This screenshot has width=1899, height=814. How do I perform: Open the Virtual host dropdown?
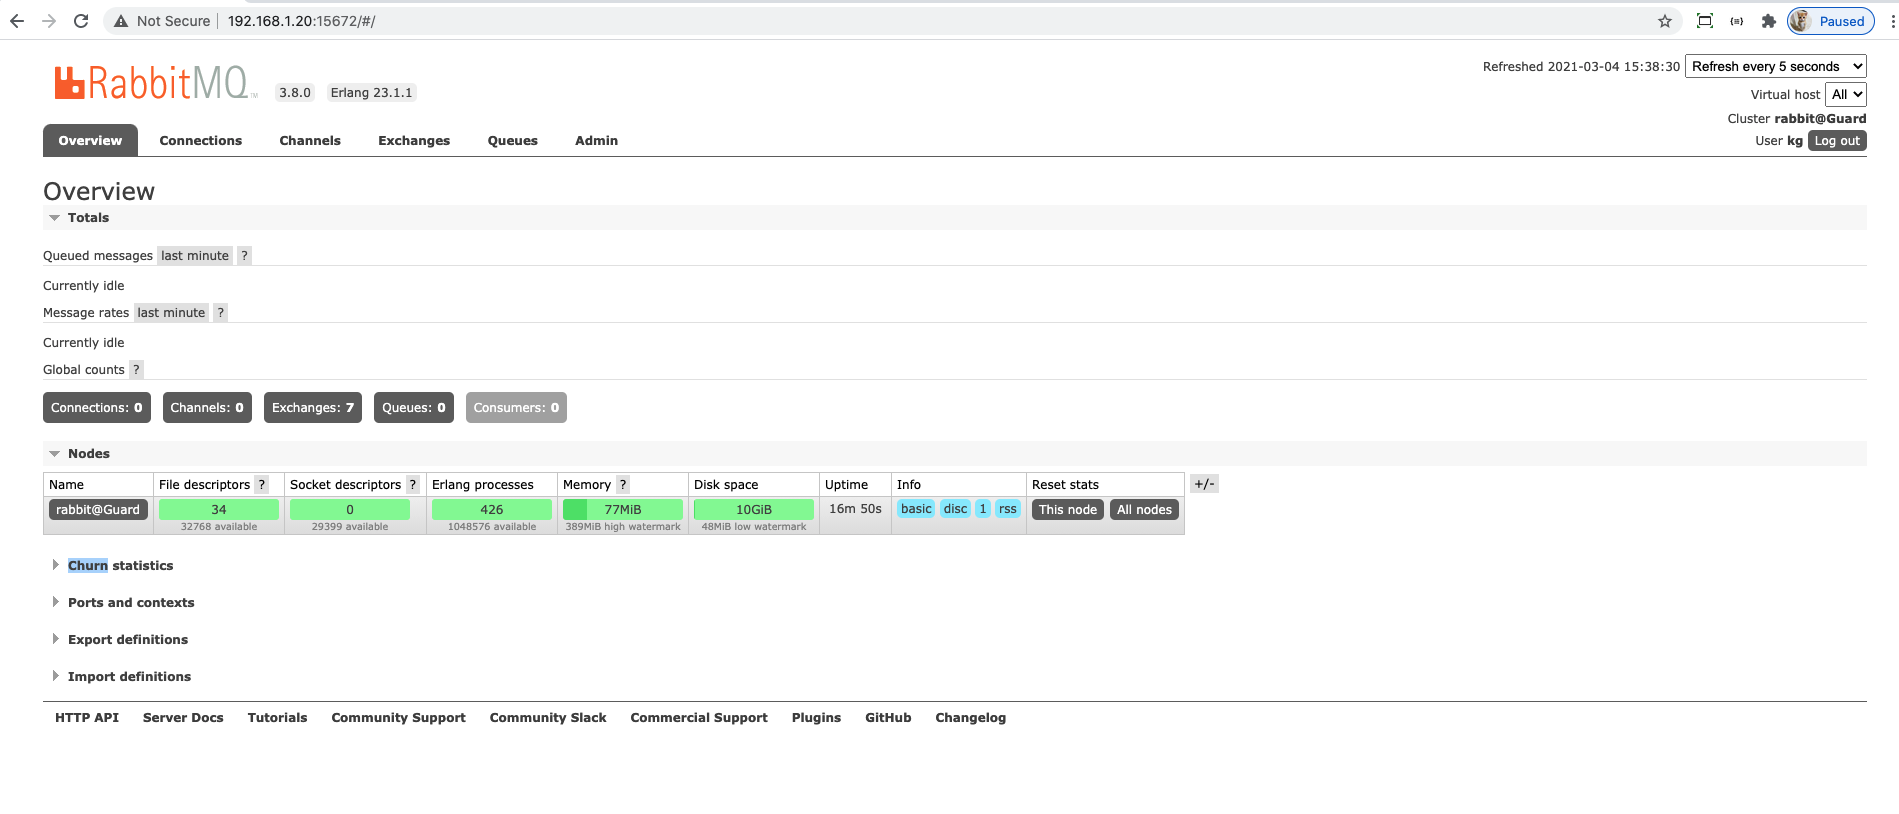[1846, 94]
